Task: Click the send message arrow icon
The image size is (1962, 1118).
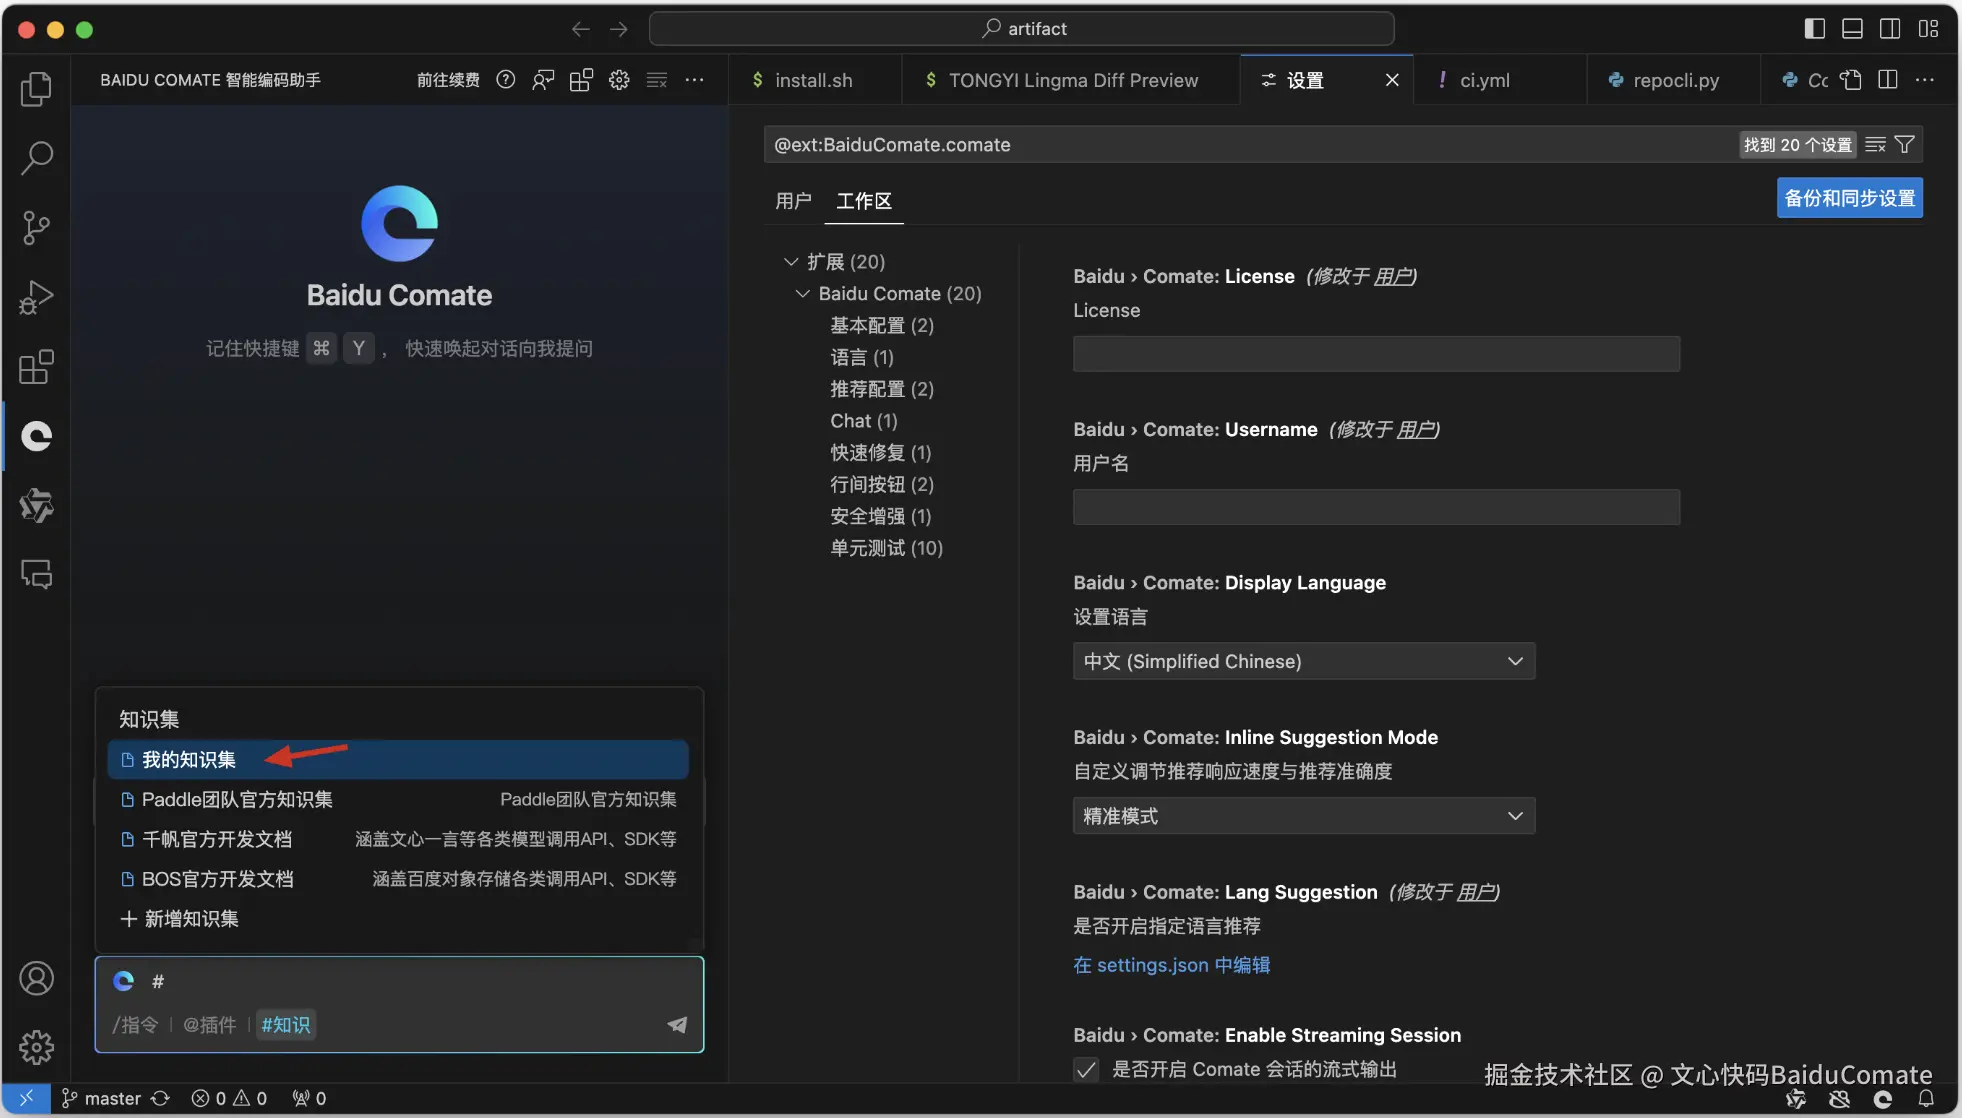Action: coord(677,1024)
